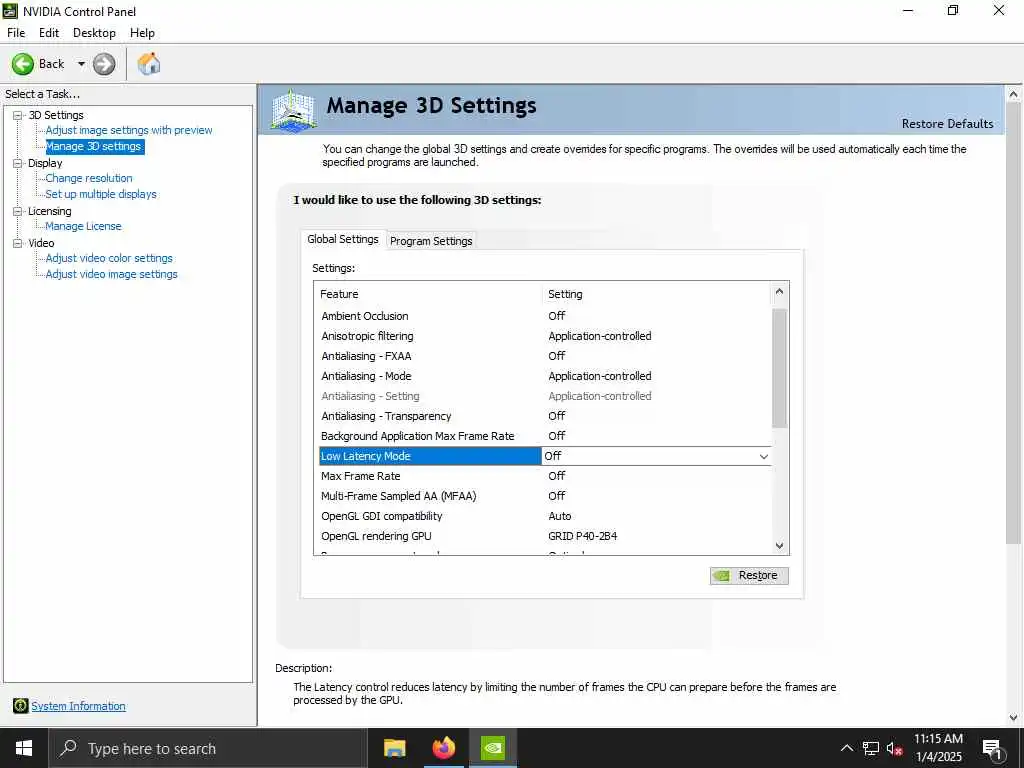Click the taskbar clock and date
The image size is (1024, 768).
(938, 748)
